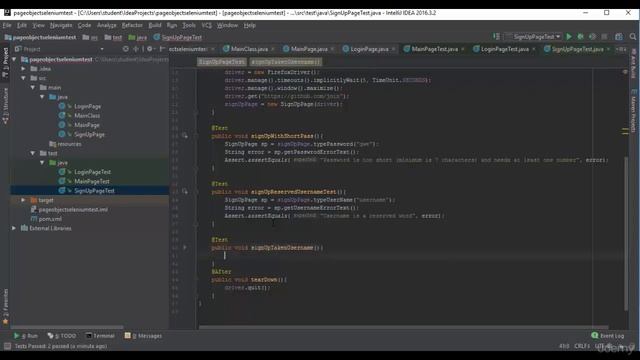Switch to LoginPageTest.java editor tab
The width and height of the screenshot is (640, 360).
(504, 49)
